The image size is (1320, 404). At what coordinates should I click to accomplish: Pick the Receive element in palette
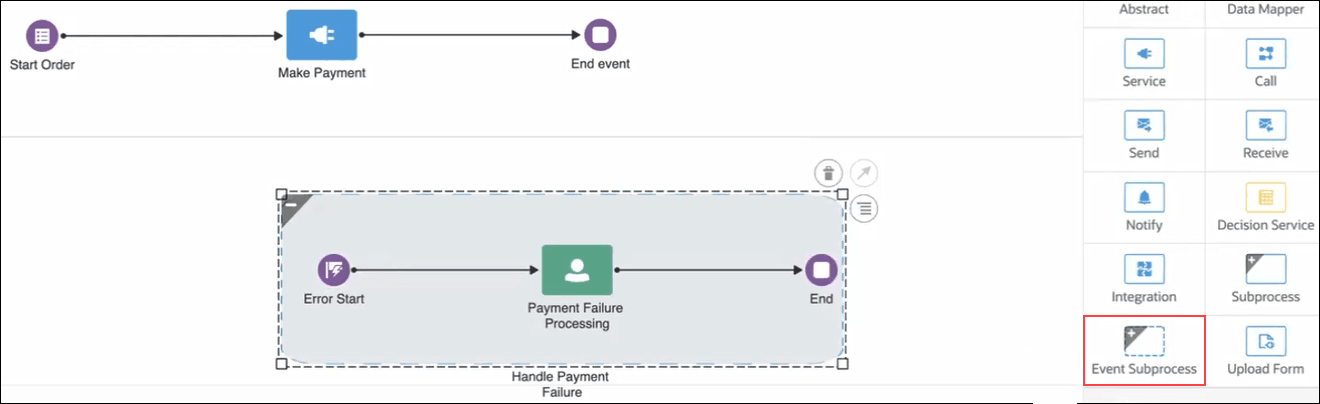coord(1265,126)
